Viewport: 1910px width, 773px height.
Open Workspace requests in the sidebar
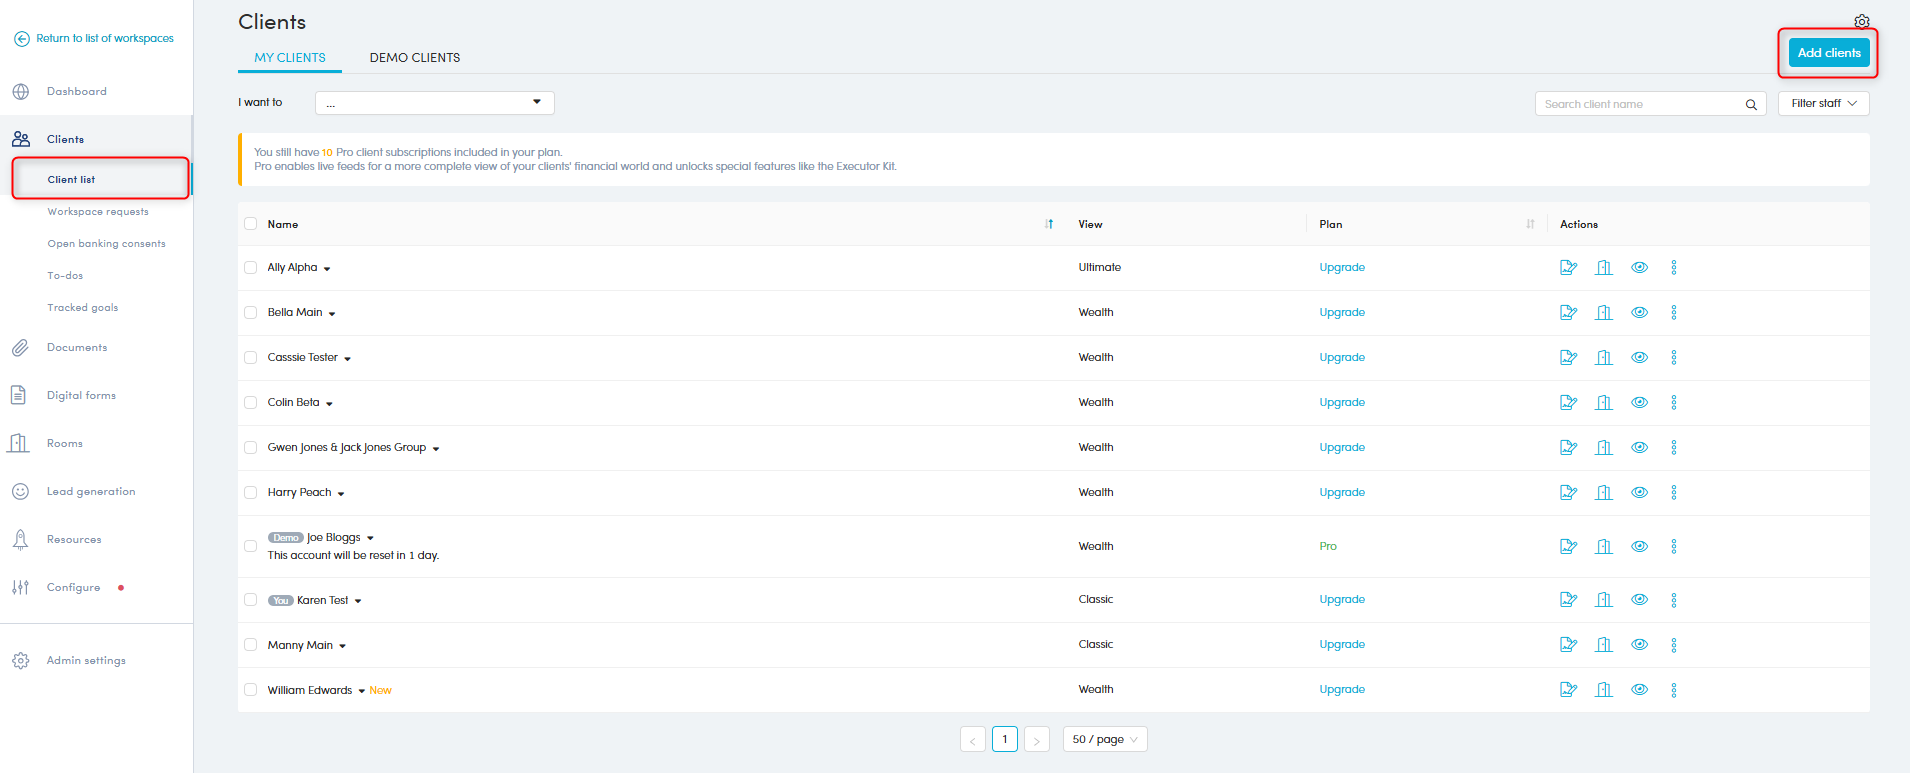pyautogui.click(x=98, y=212)
